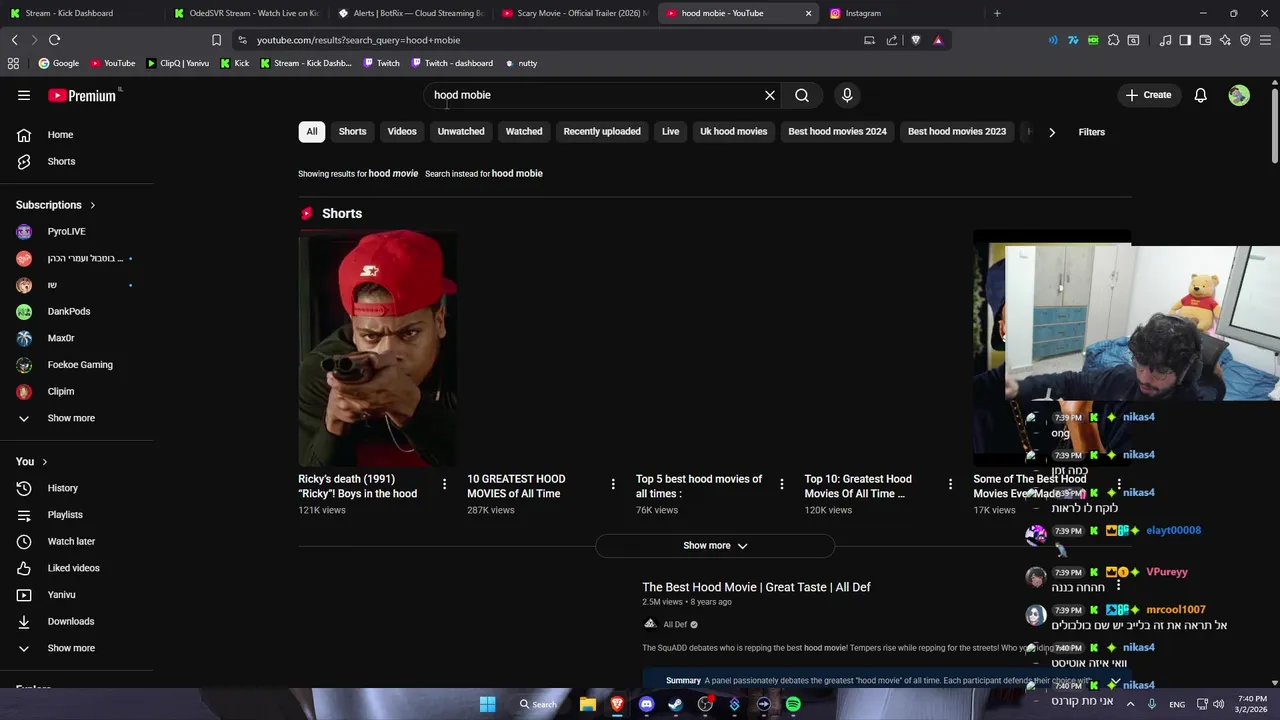Search instead for hood mobie link

click(483, 174)
